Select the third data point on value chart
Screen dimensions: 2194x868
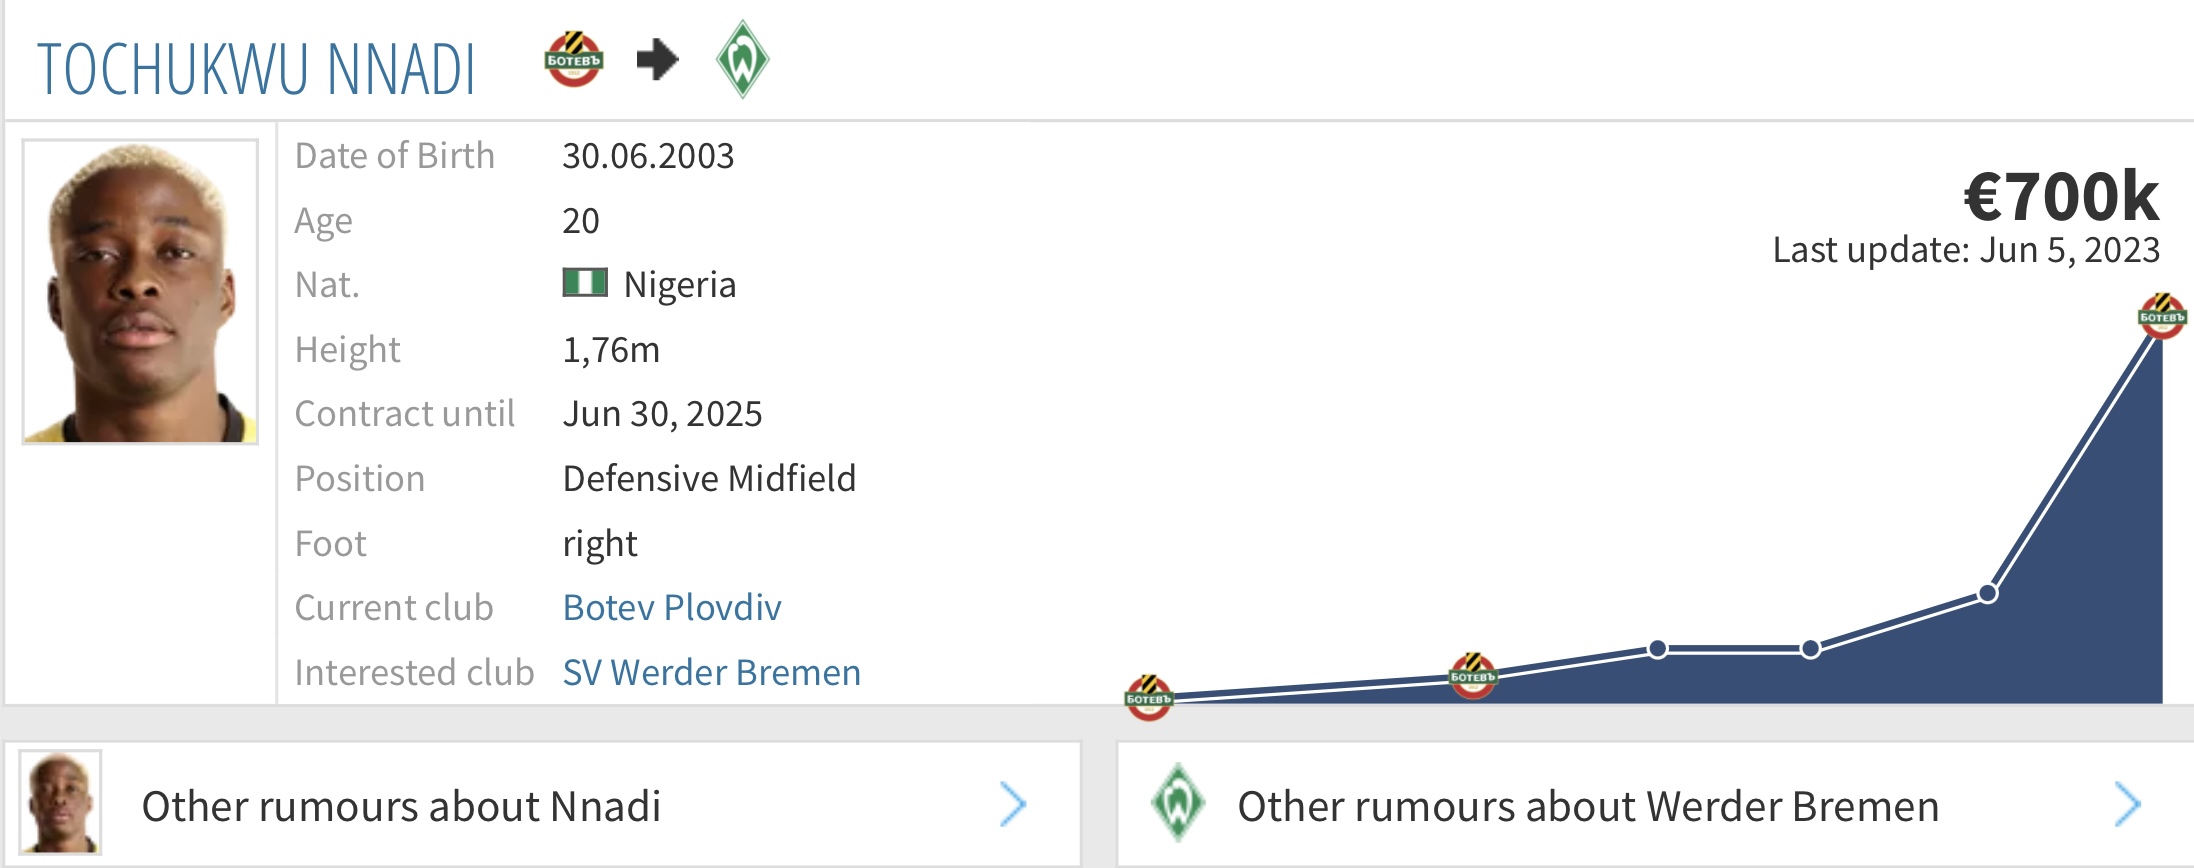coord(1658,649)
